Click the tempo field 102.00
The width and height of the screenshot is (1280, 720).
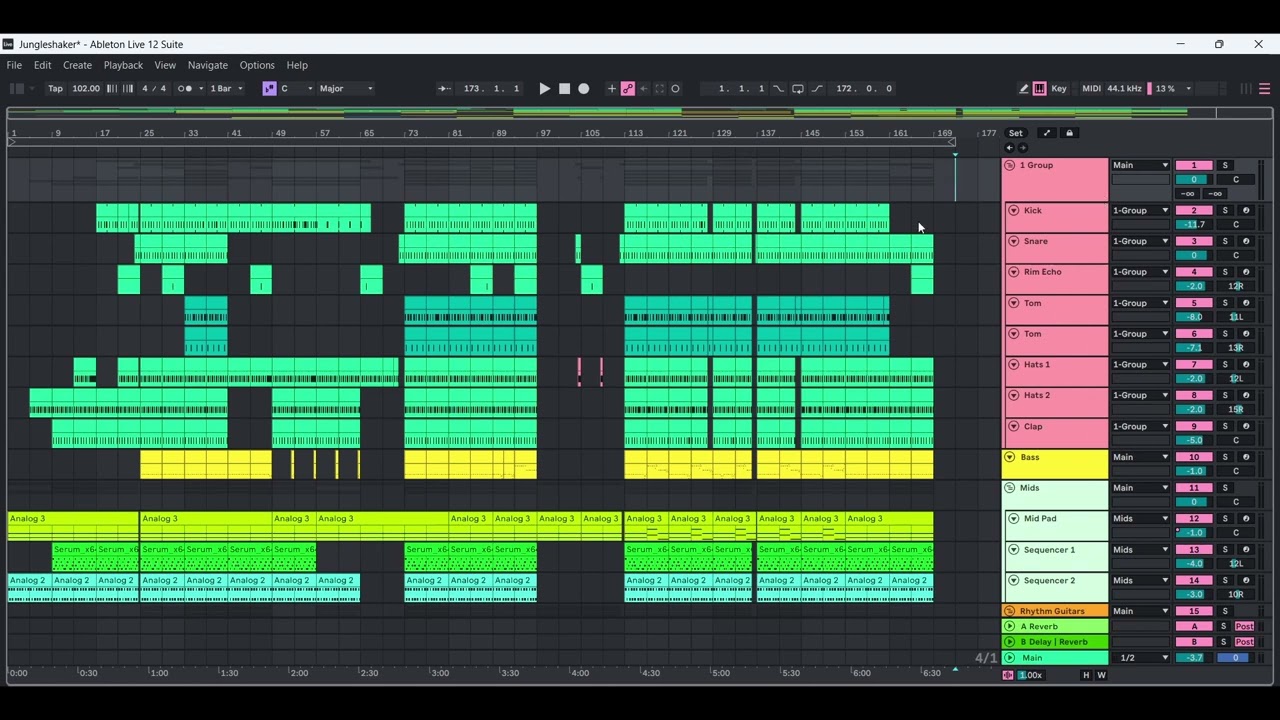(x=86, y=88)
